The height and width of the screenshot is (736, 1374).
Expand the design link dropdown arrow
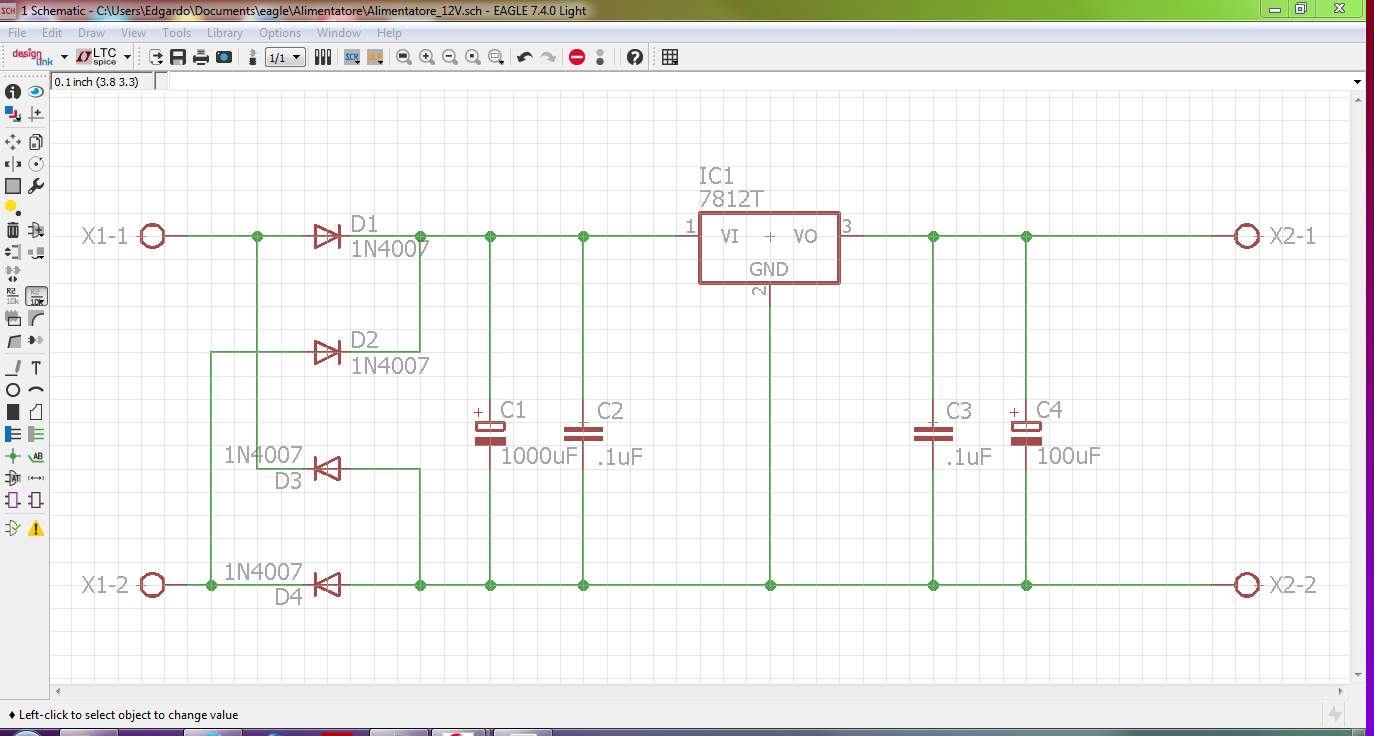[64, 57]
